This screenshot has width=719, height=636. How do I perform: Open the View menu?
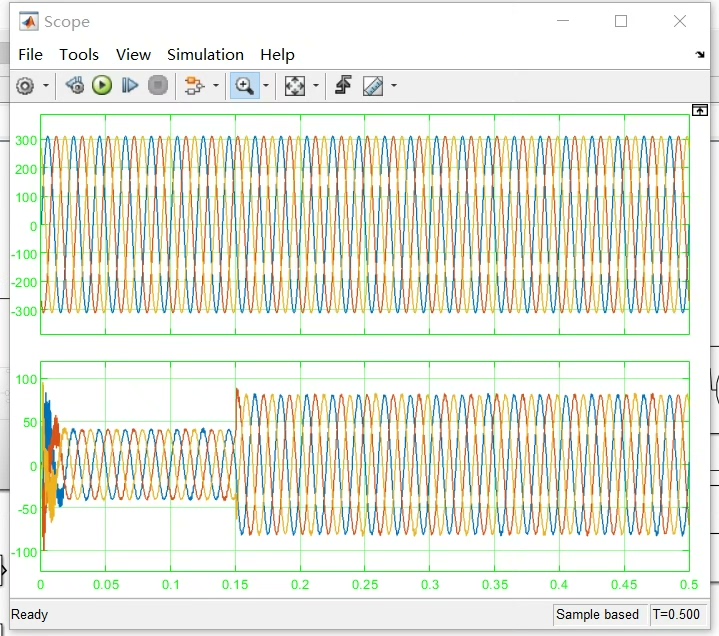(x=133, y=55)
